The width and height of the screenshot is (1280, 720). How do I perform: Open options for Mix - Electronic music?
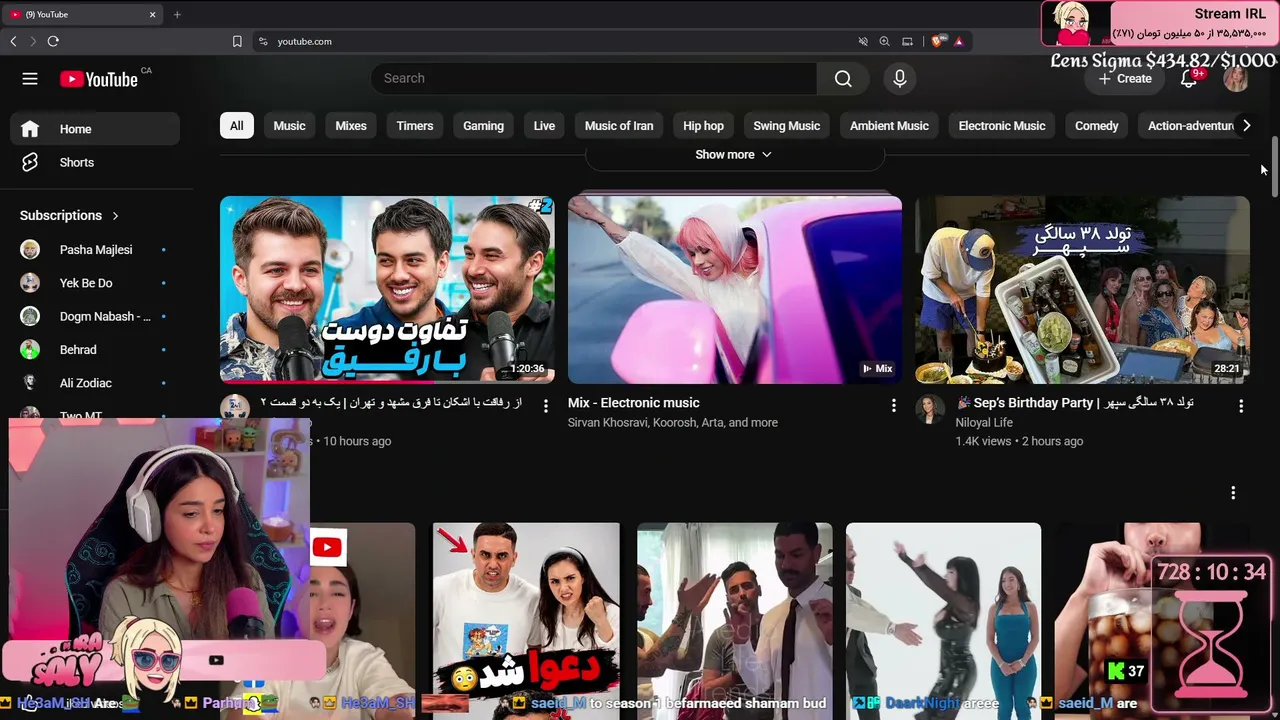point(893,406)
